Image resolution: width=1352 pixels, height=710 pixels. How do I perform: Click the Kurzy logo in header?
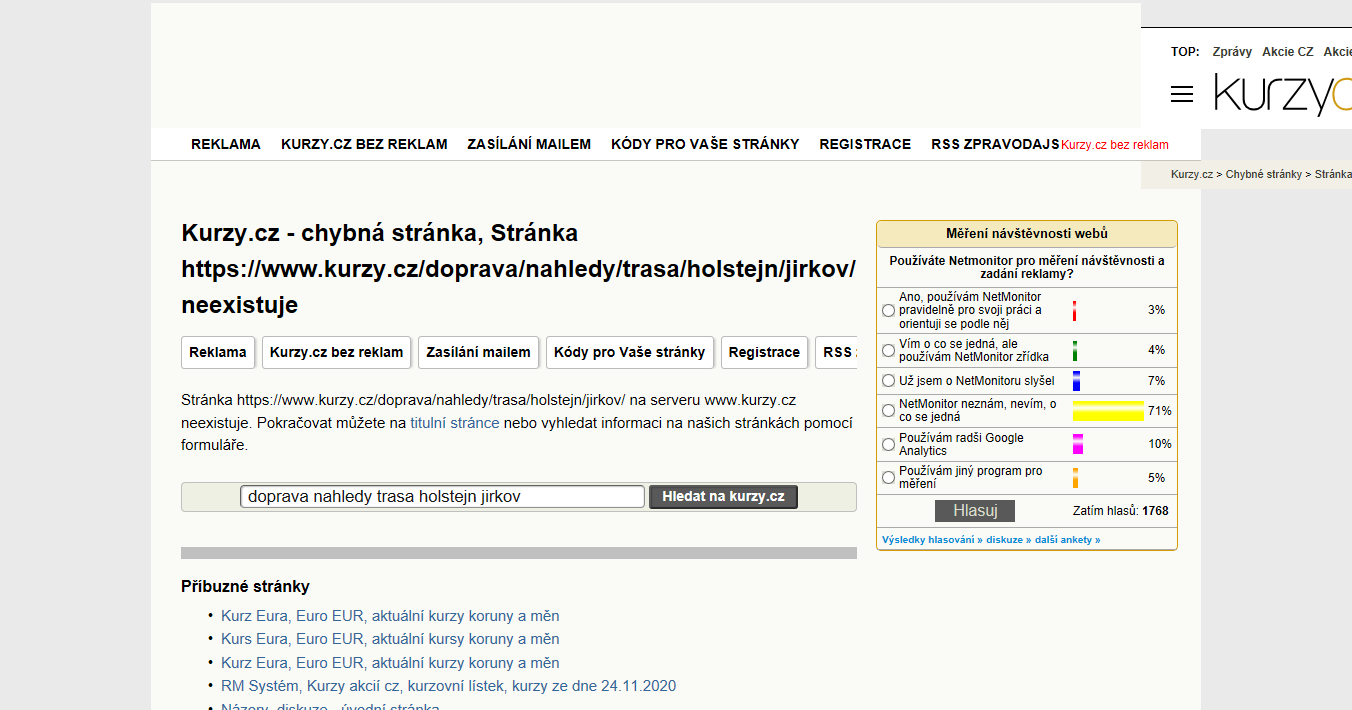click(x=1283, y=94)
